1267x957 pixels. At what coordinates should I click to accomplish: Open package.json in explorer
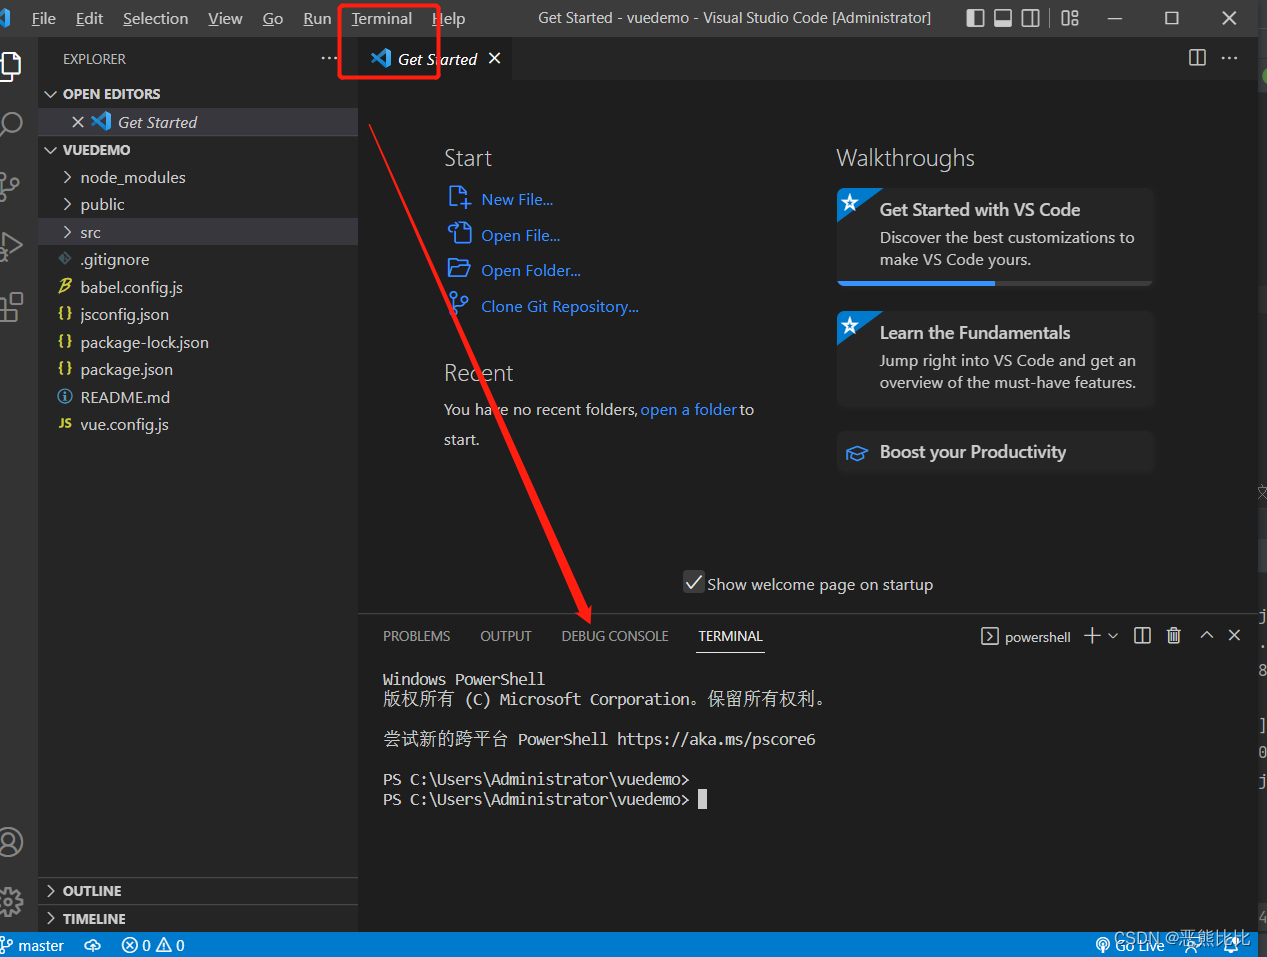198,369
